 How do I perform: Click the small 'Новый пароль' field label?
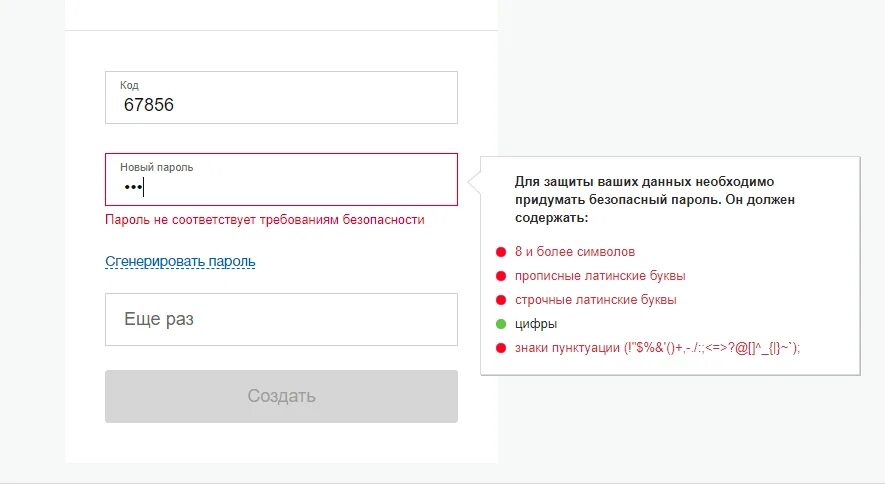(x=156, y=167)
